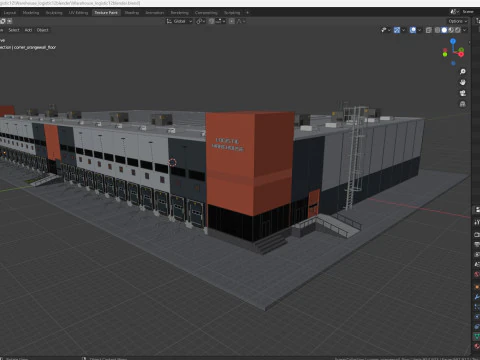Toggle proportional editing

coord(232,21)
